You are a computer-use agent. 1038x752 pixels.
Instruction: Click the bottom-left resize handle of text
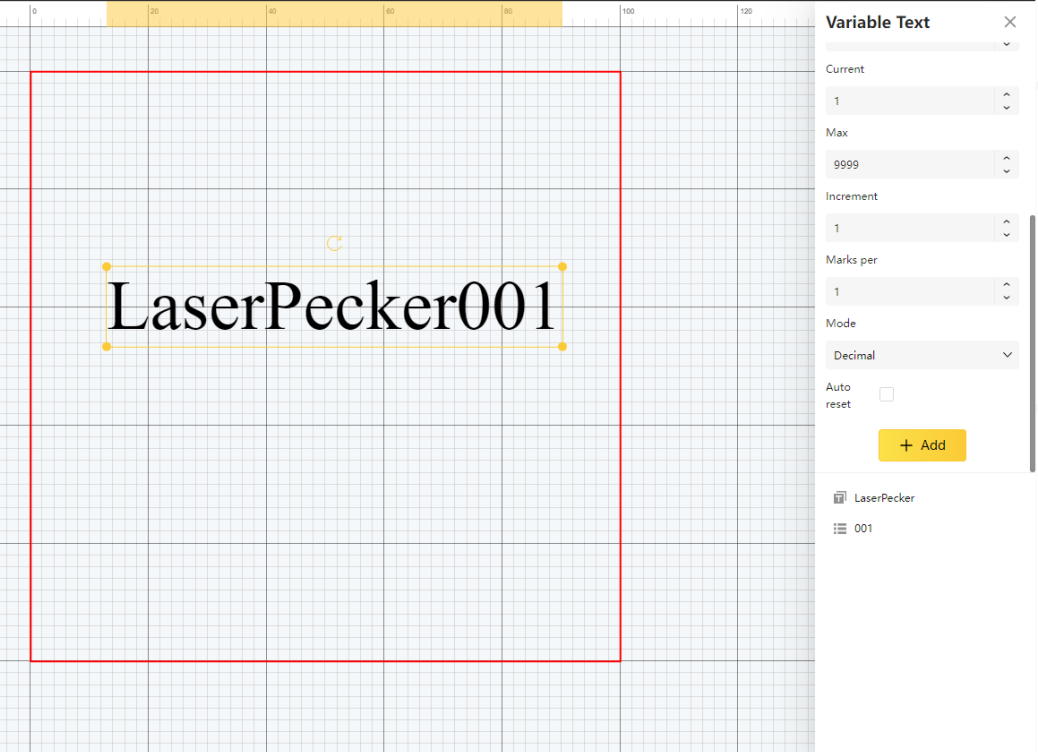tap(107, 346)
